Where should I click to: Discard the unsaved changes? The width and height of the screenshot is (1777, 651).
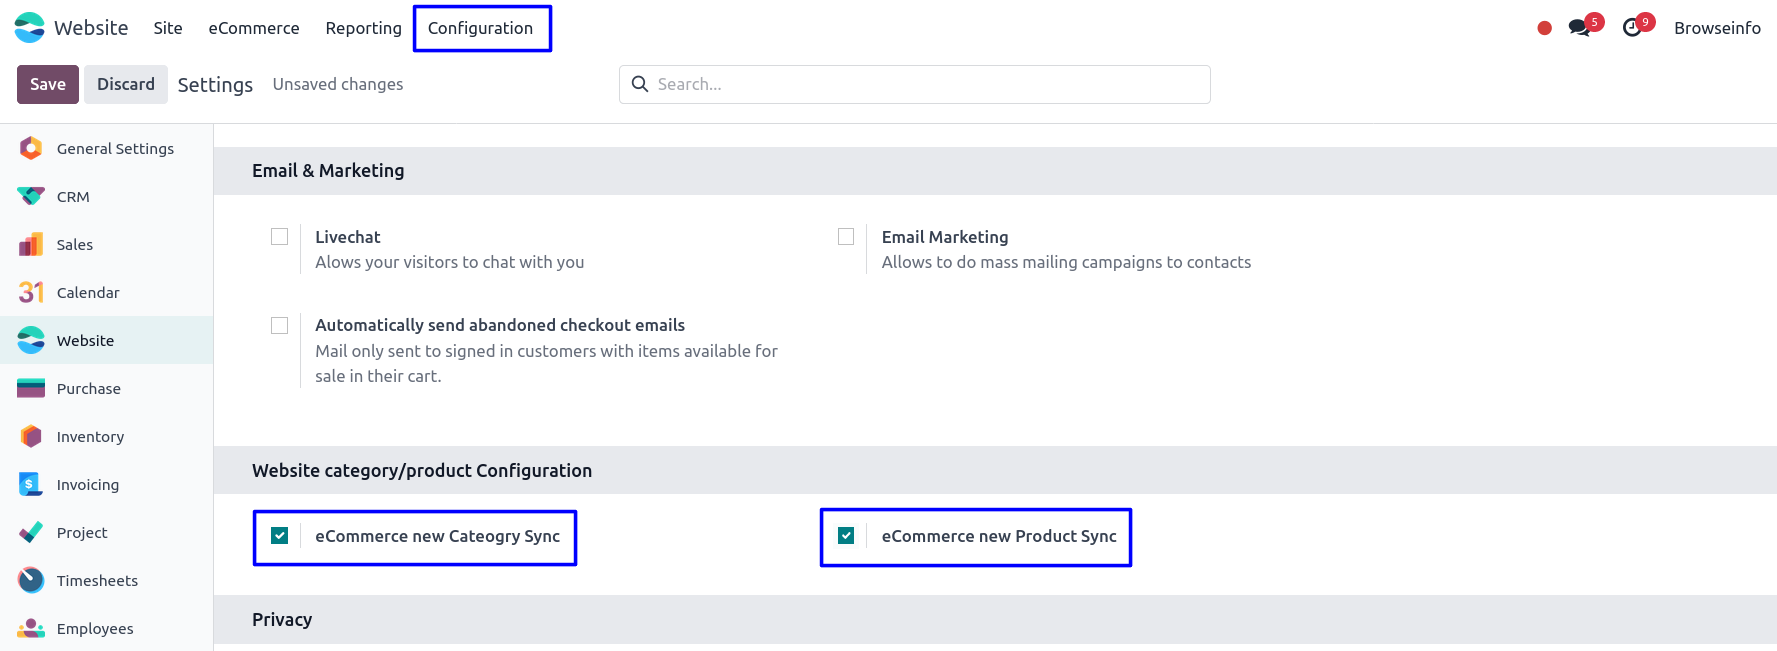click(126, 85)
